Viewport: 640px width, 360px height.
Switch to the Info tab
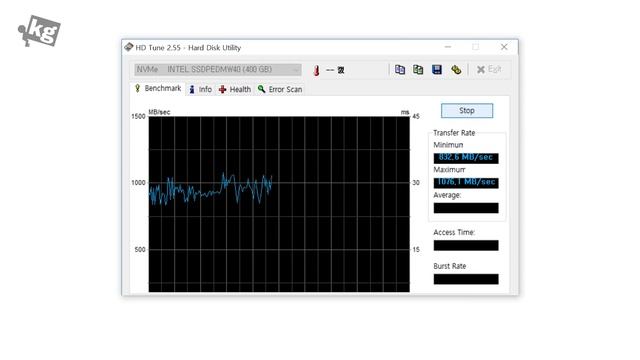pos(200,89)
